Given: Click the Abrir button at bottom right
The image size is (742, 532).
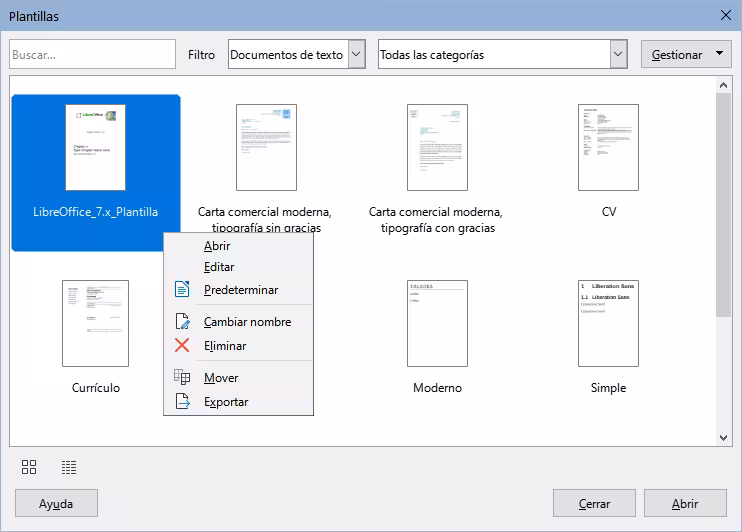Looking at the screenshot, I should point(685,503).
